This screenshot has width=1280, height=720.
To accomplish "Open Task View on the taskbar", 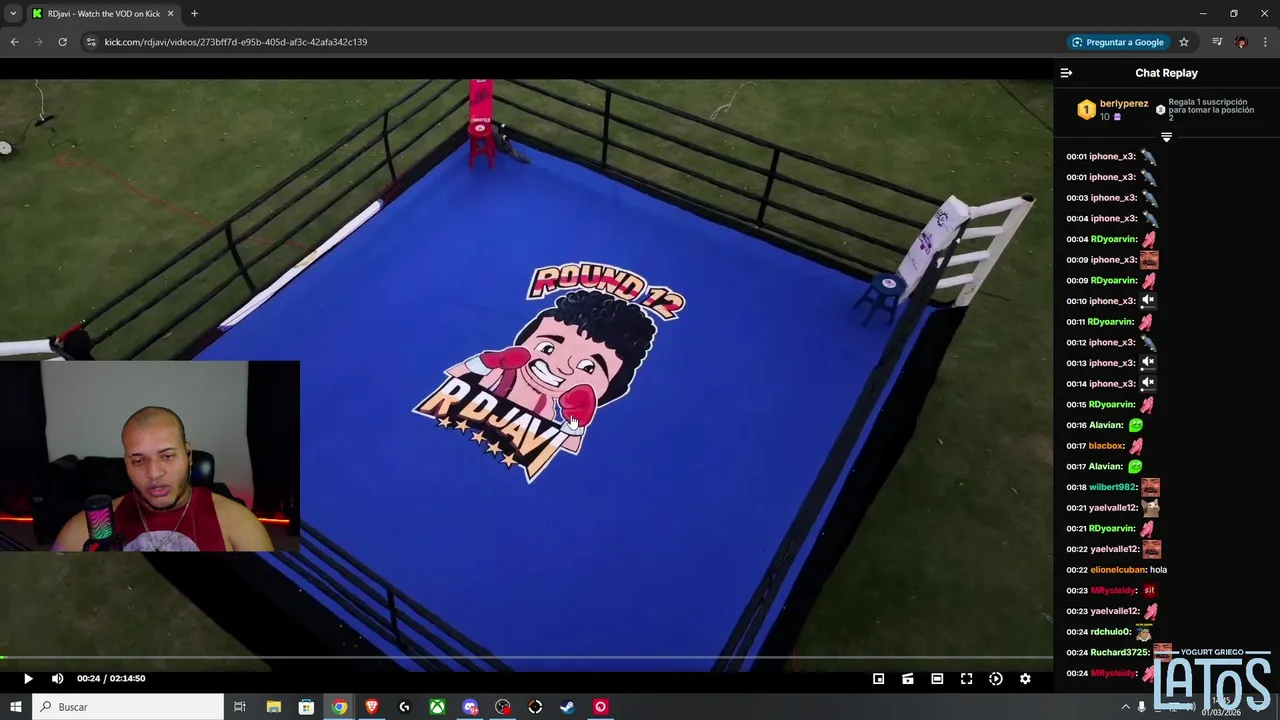I will tap(240, 707).
